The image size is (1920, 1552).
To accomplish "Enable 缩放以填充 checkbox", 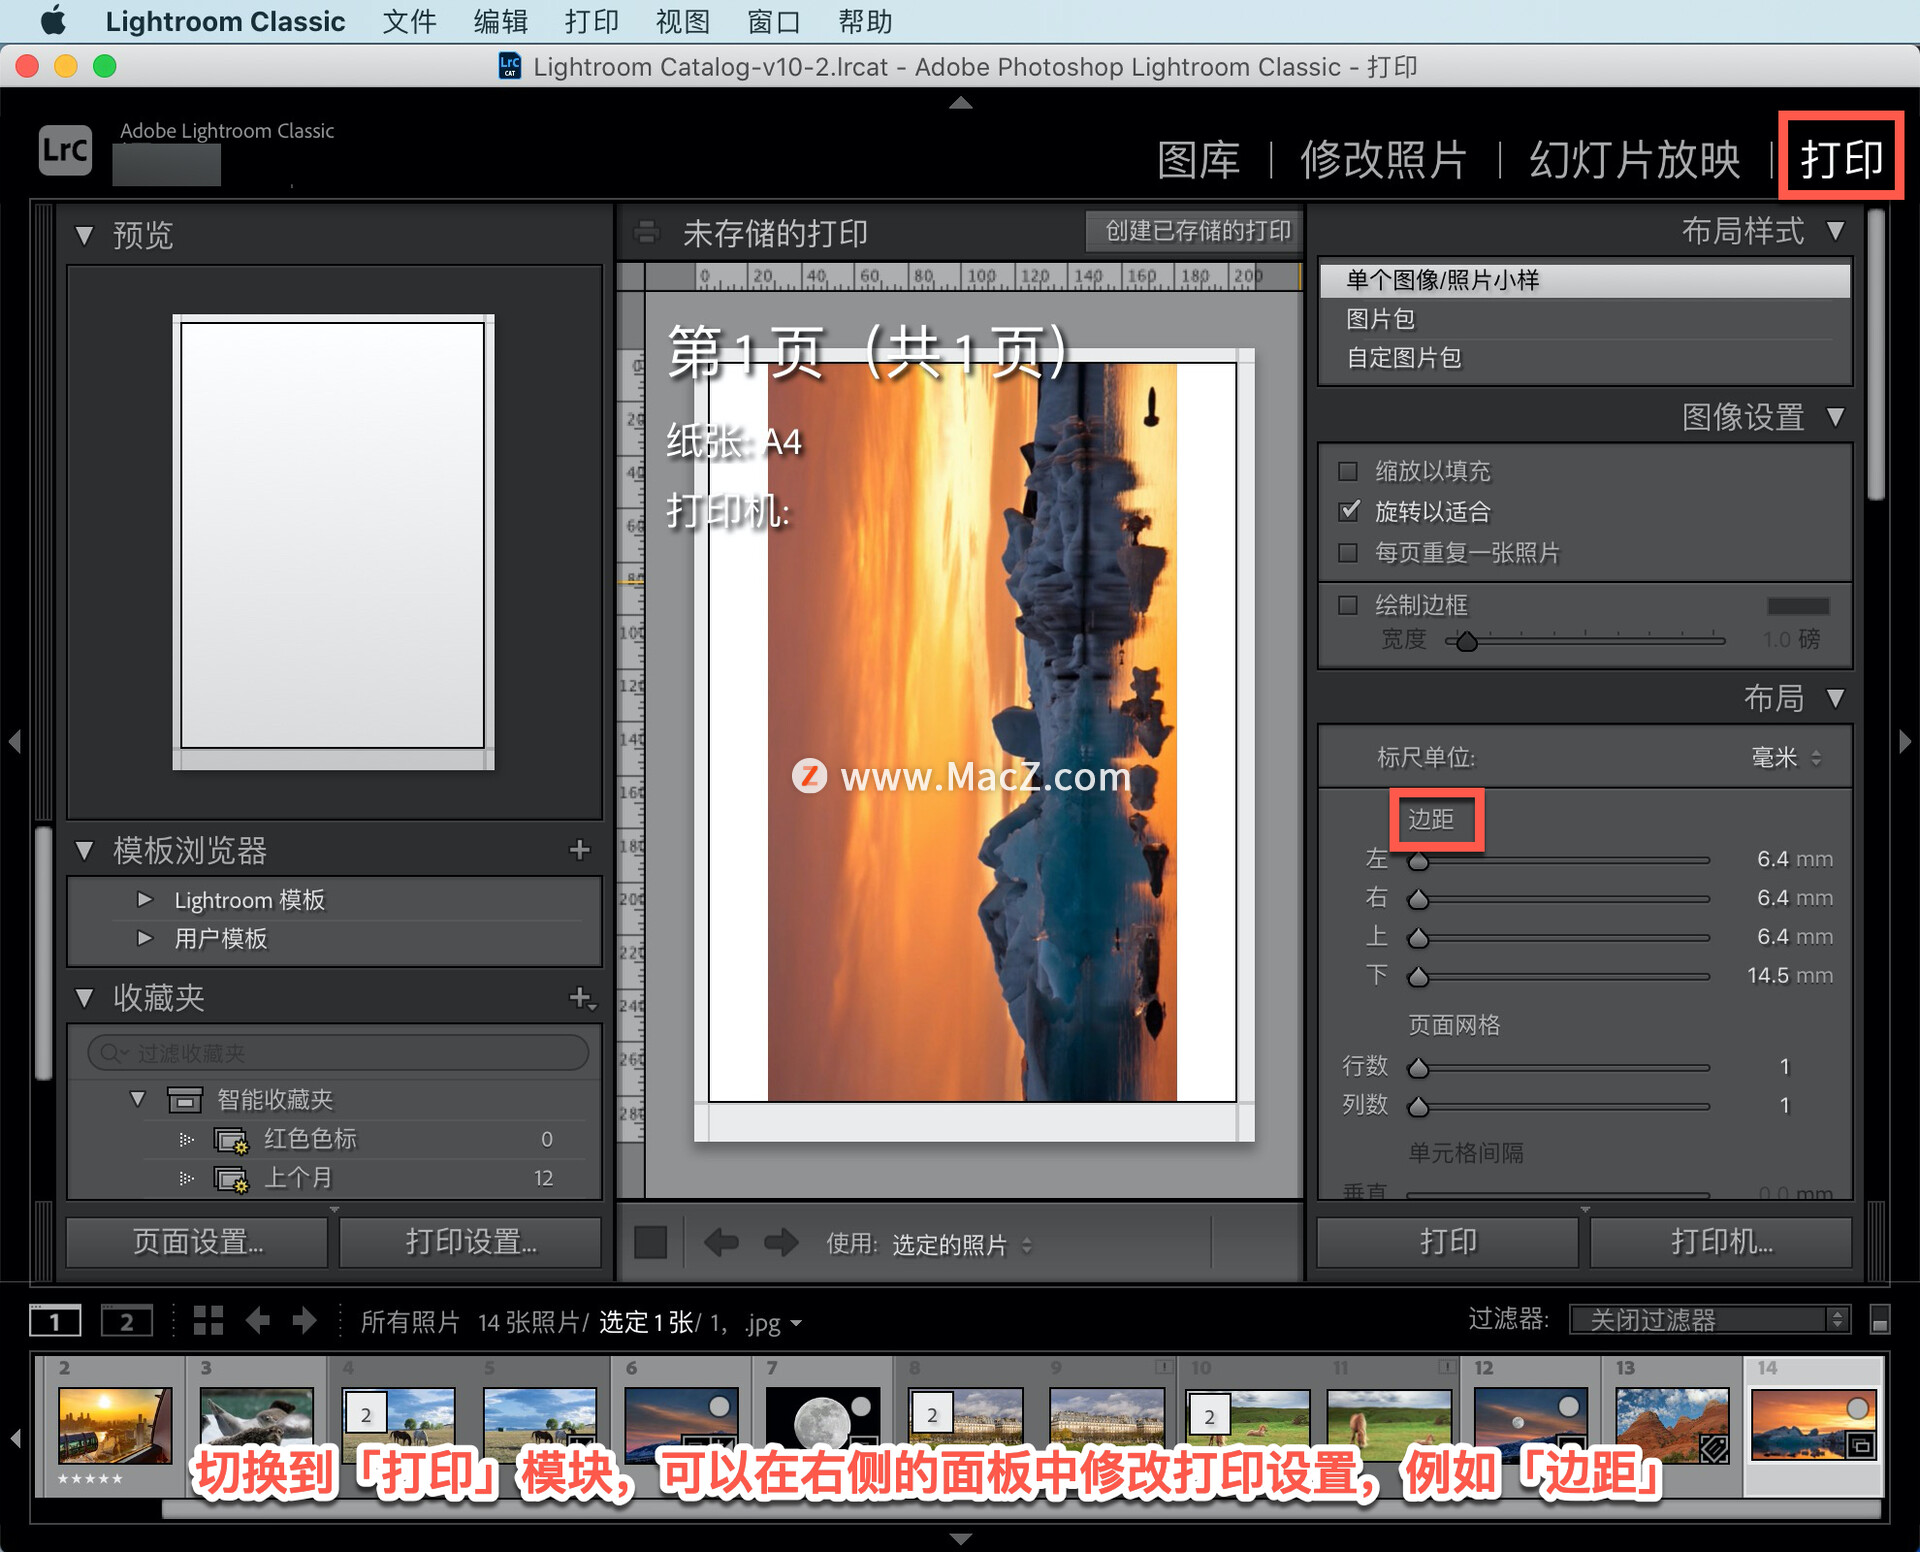I will [x=1348, y=471].
